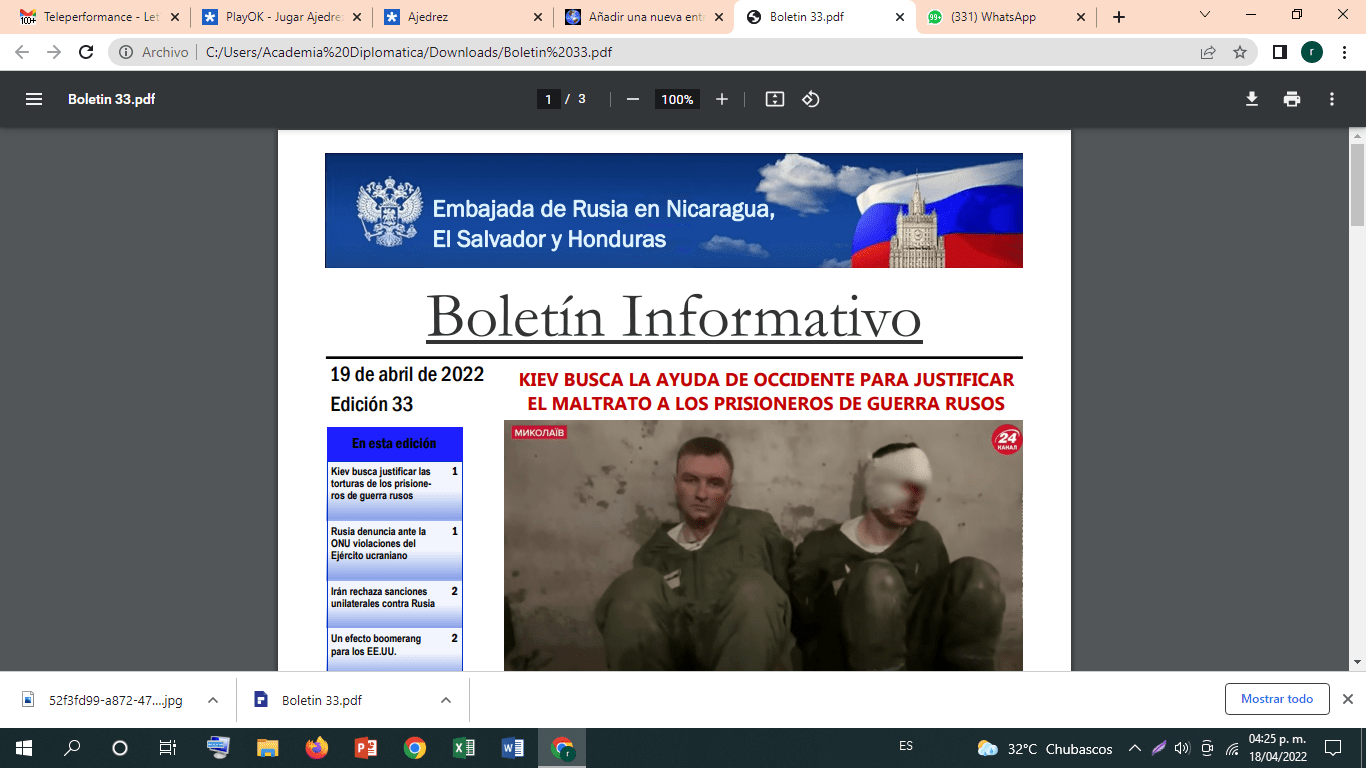Click the address bar URL

[409, 52]
